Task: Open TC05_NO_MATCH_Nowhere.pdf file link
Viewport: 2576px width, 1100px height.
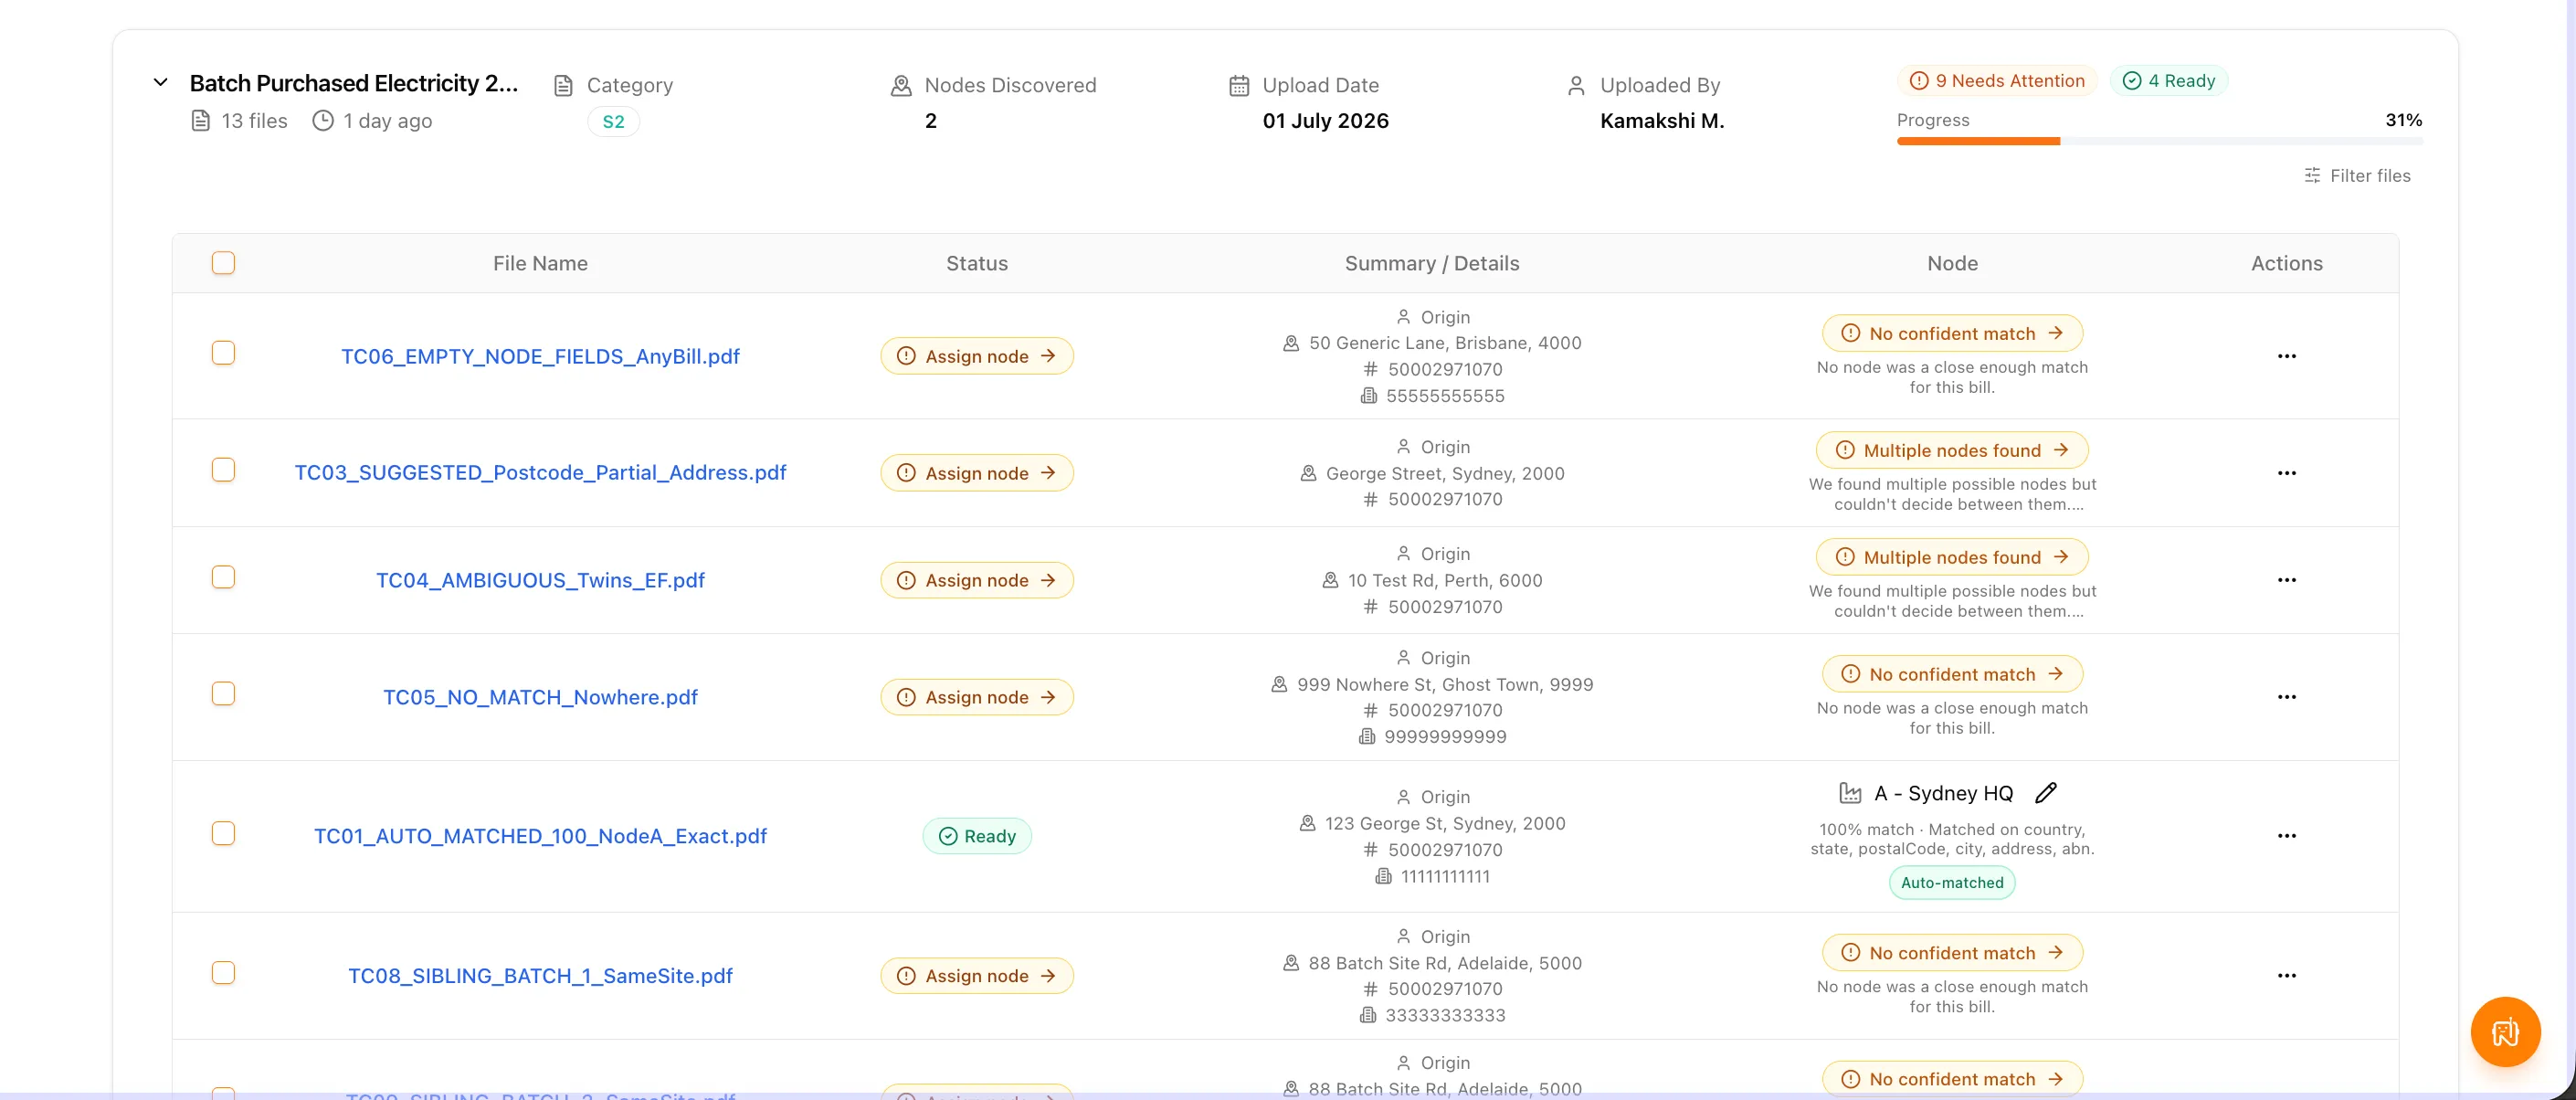Action: coord(540,698)
